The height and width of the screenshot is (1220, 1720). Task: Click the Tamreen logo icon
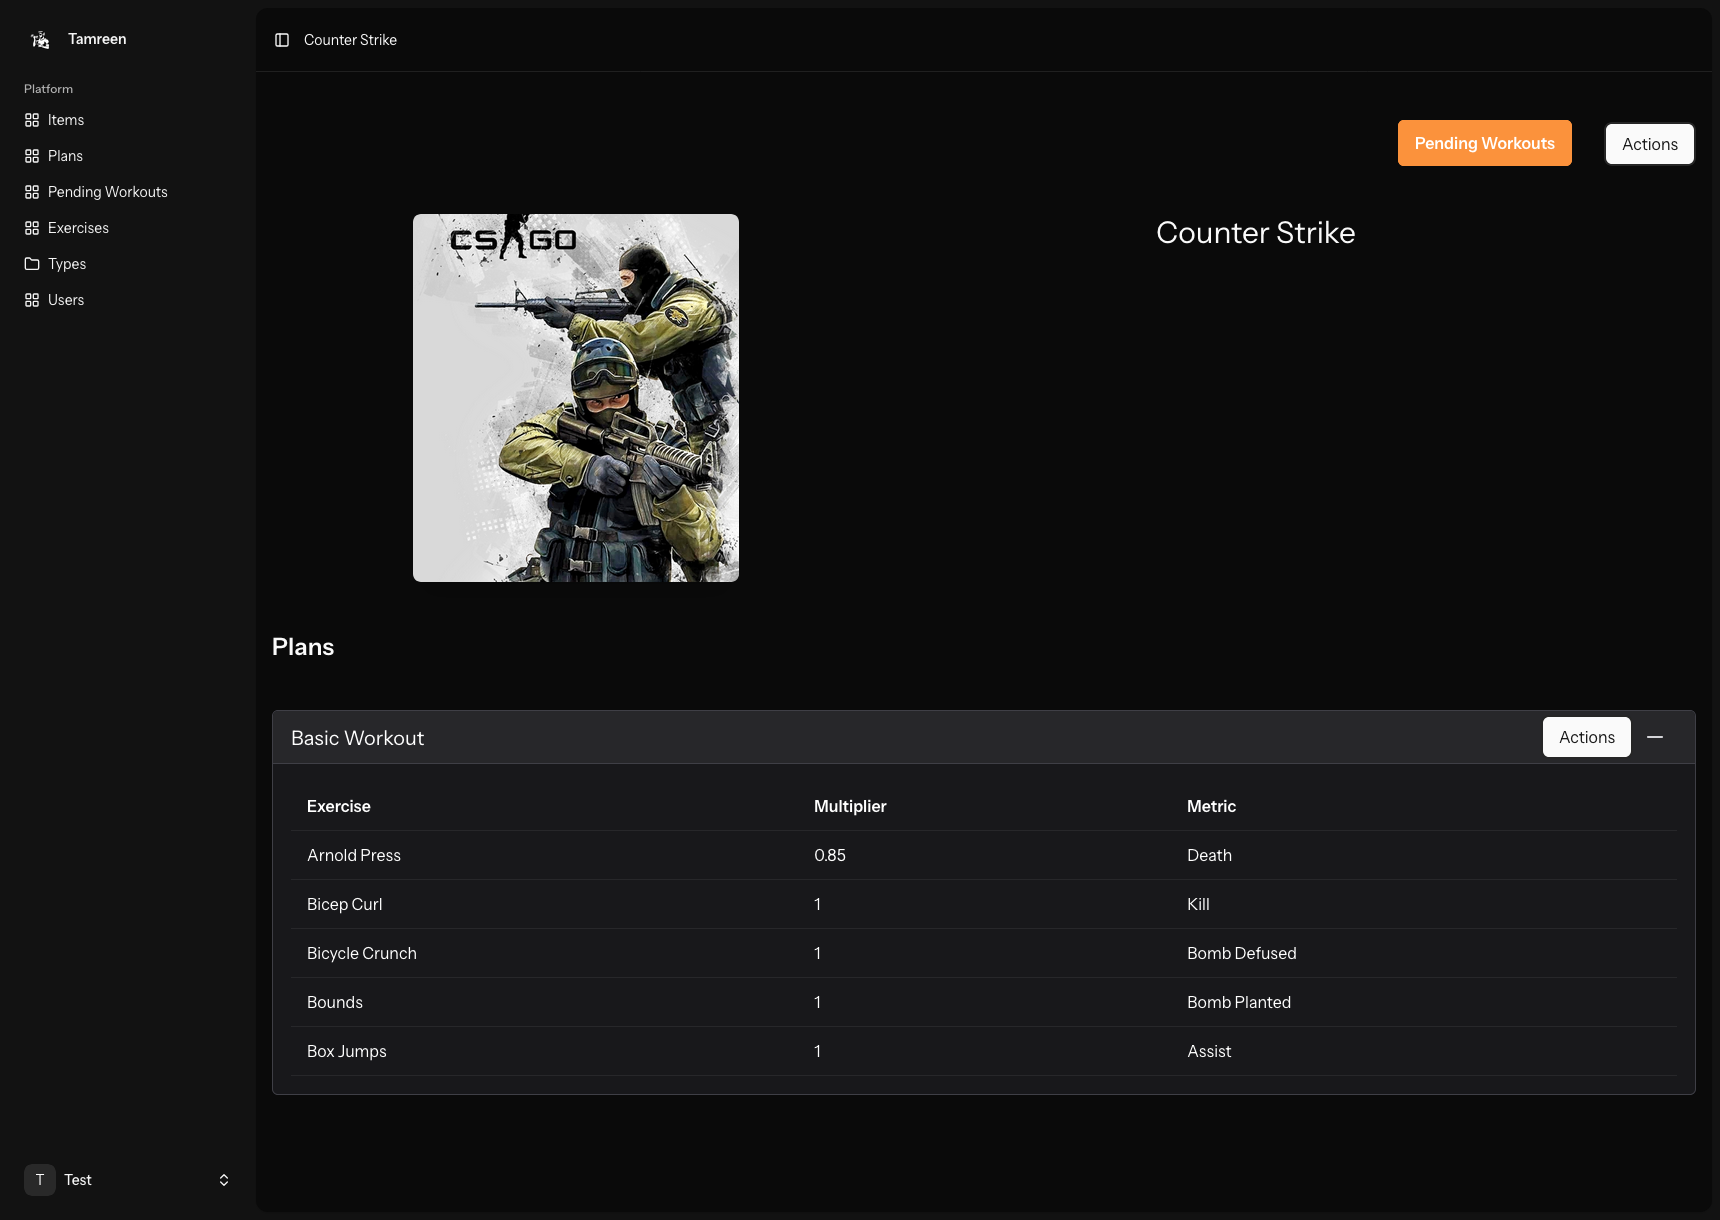point(40,39)
